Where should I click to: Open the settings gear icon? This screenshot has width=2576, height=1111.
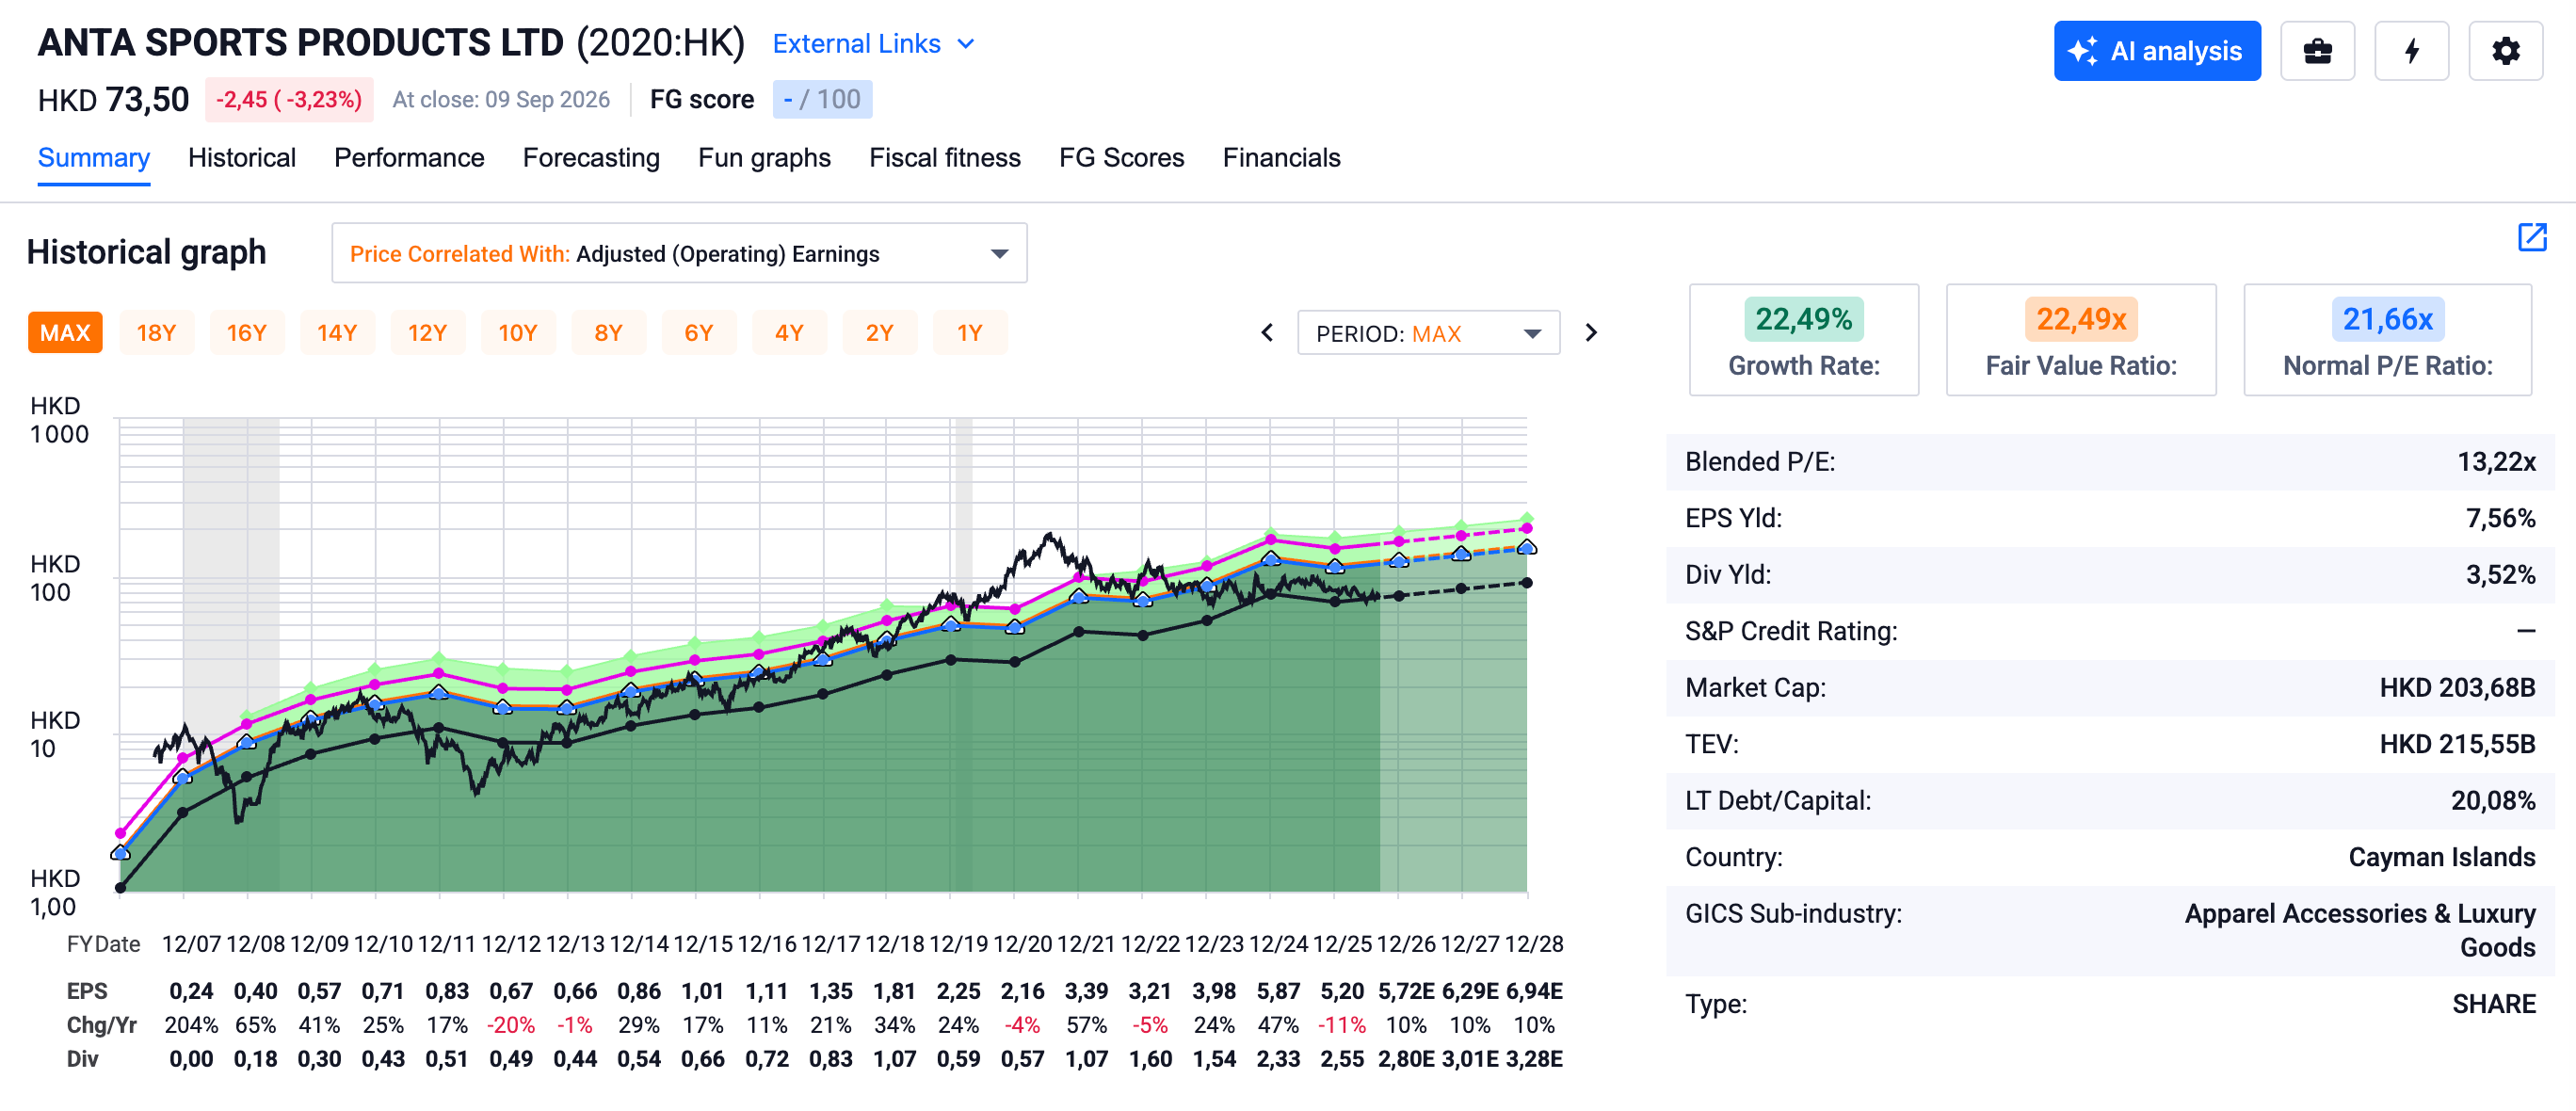(x=2505, y=51)
